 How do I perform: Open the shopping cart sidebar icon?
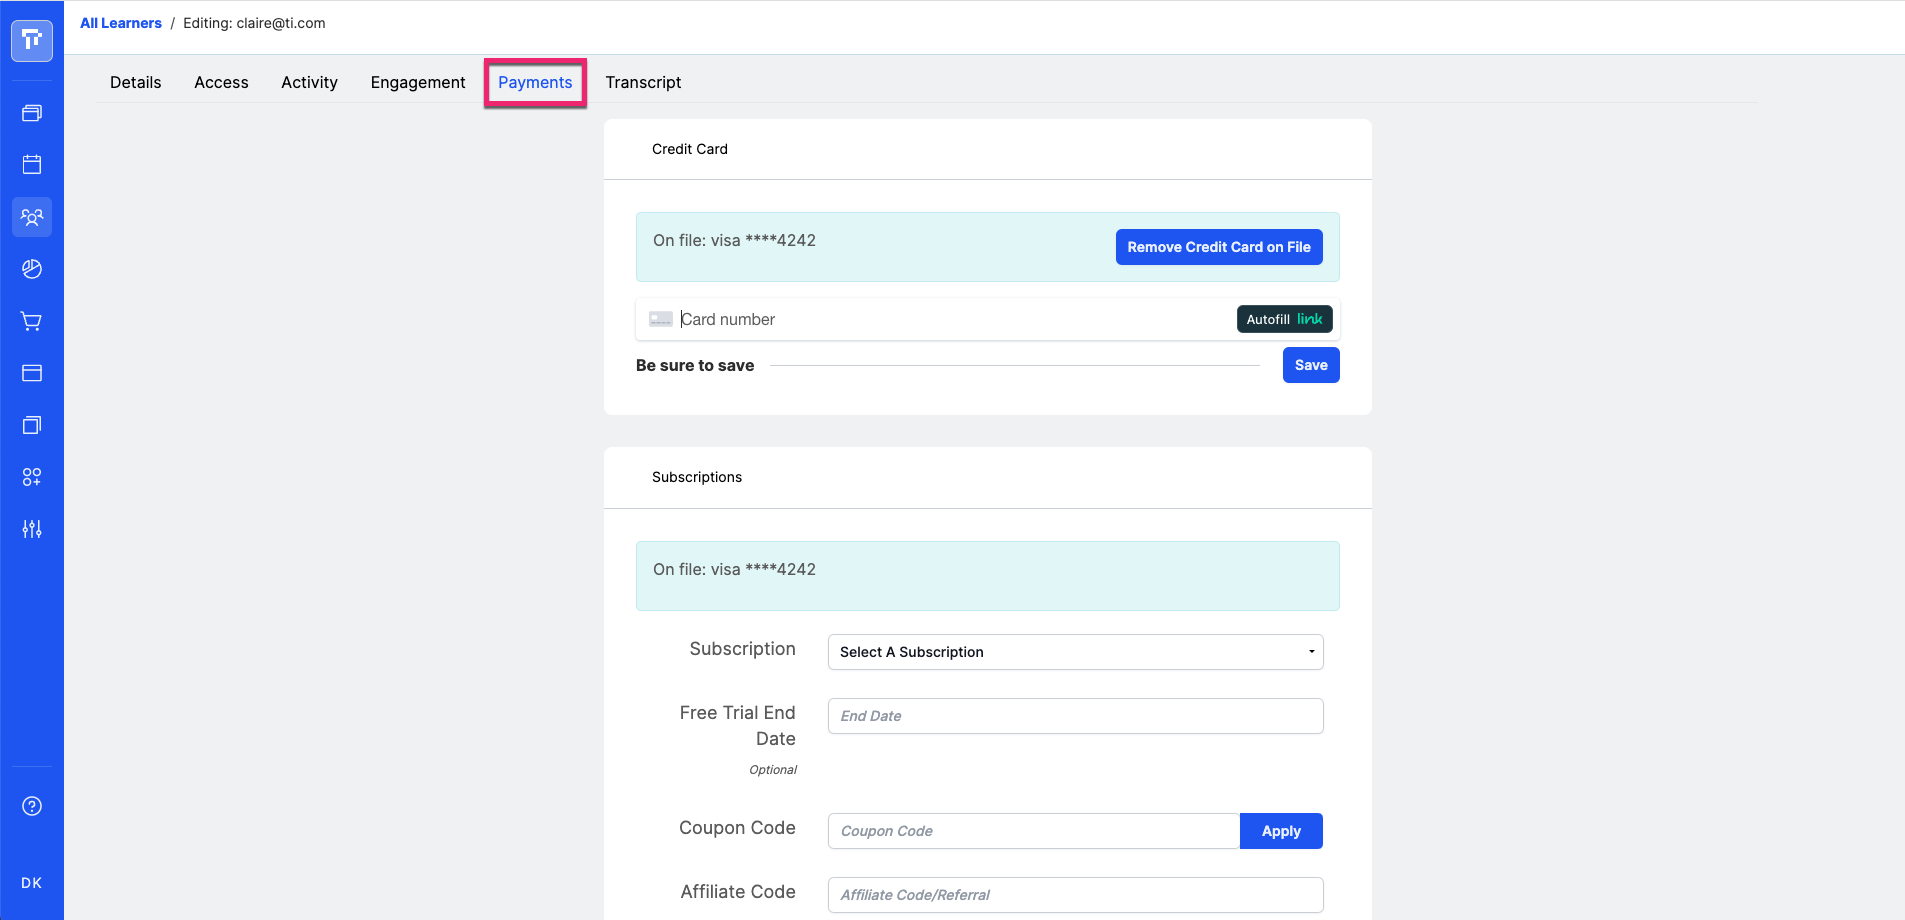click(32, 321)
